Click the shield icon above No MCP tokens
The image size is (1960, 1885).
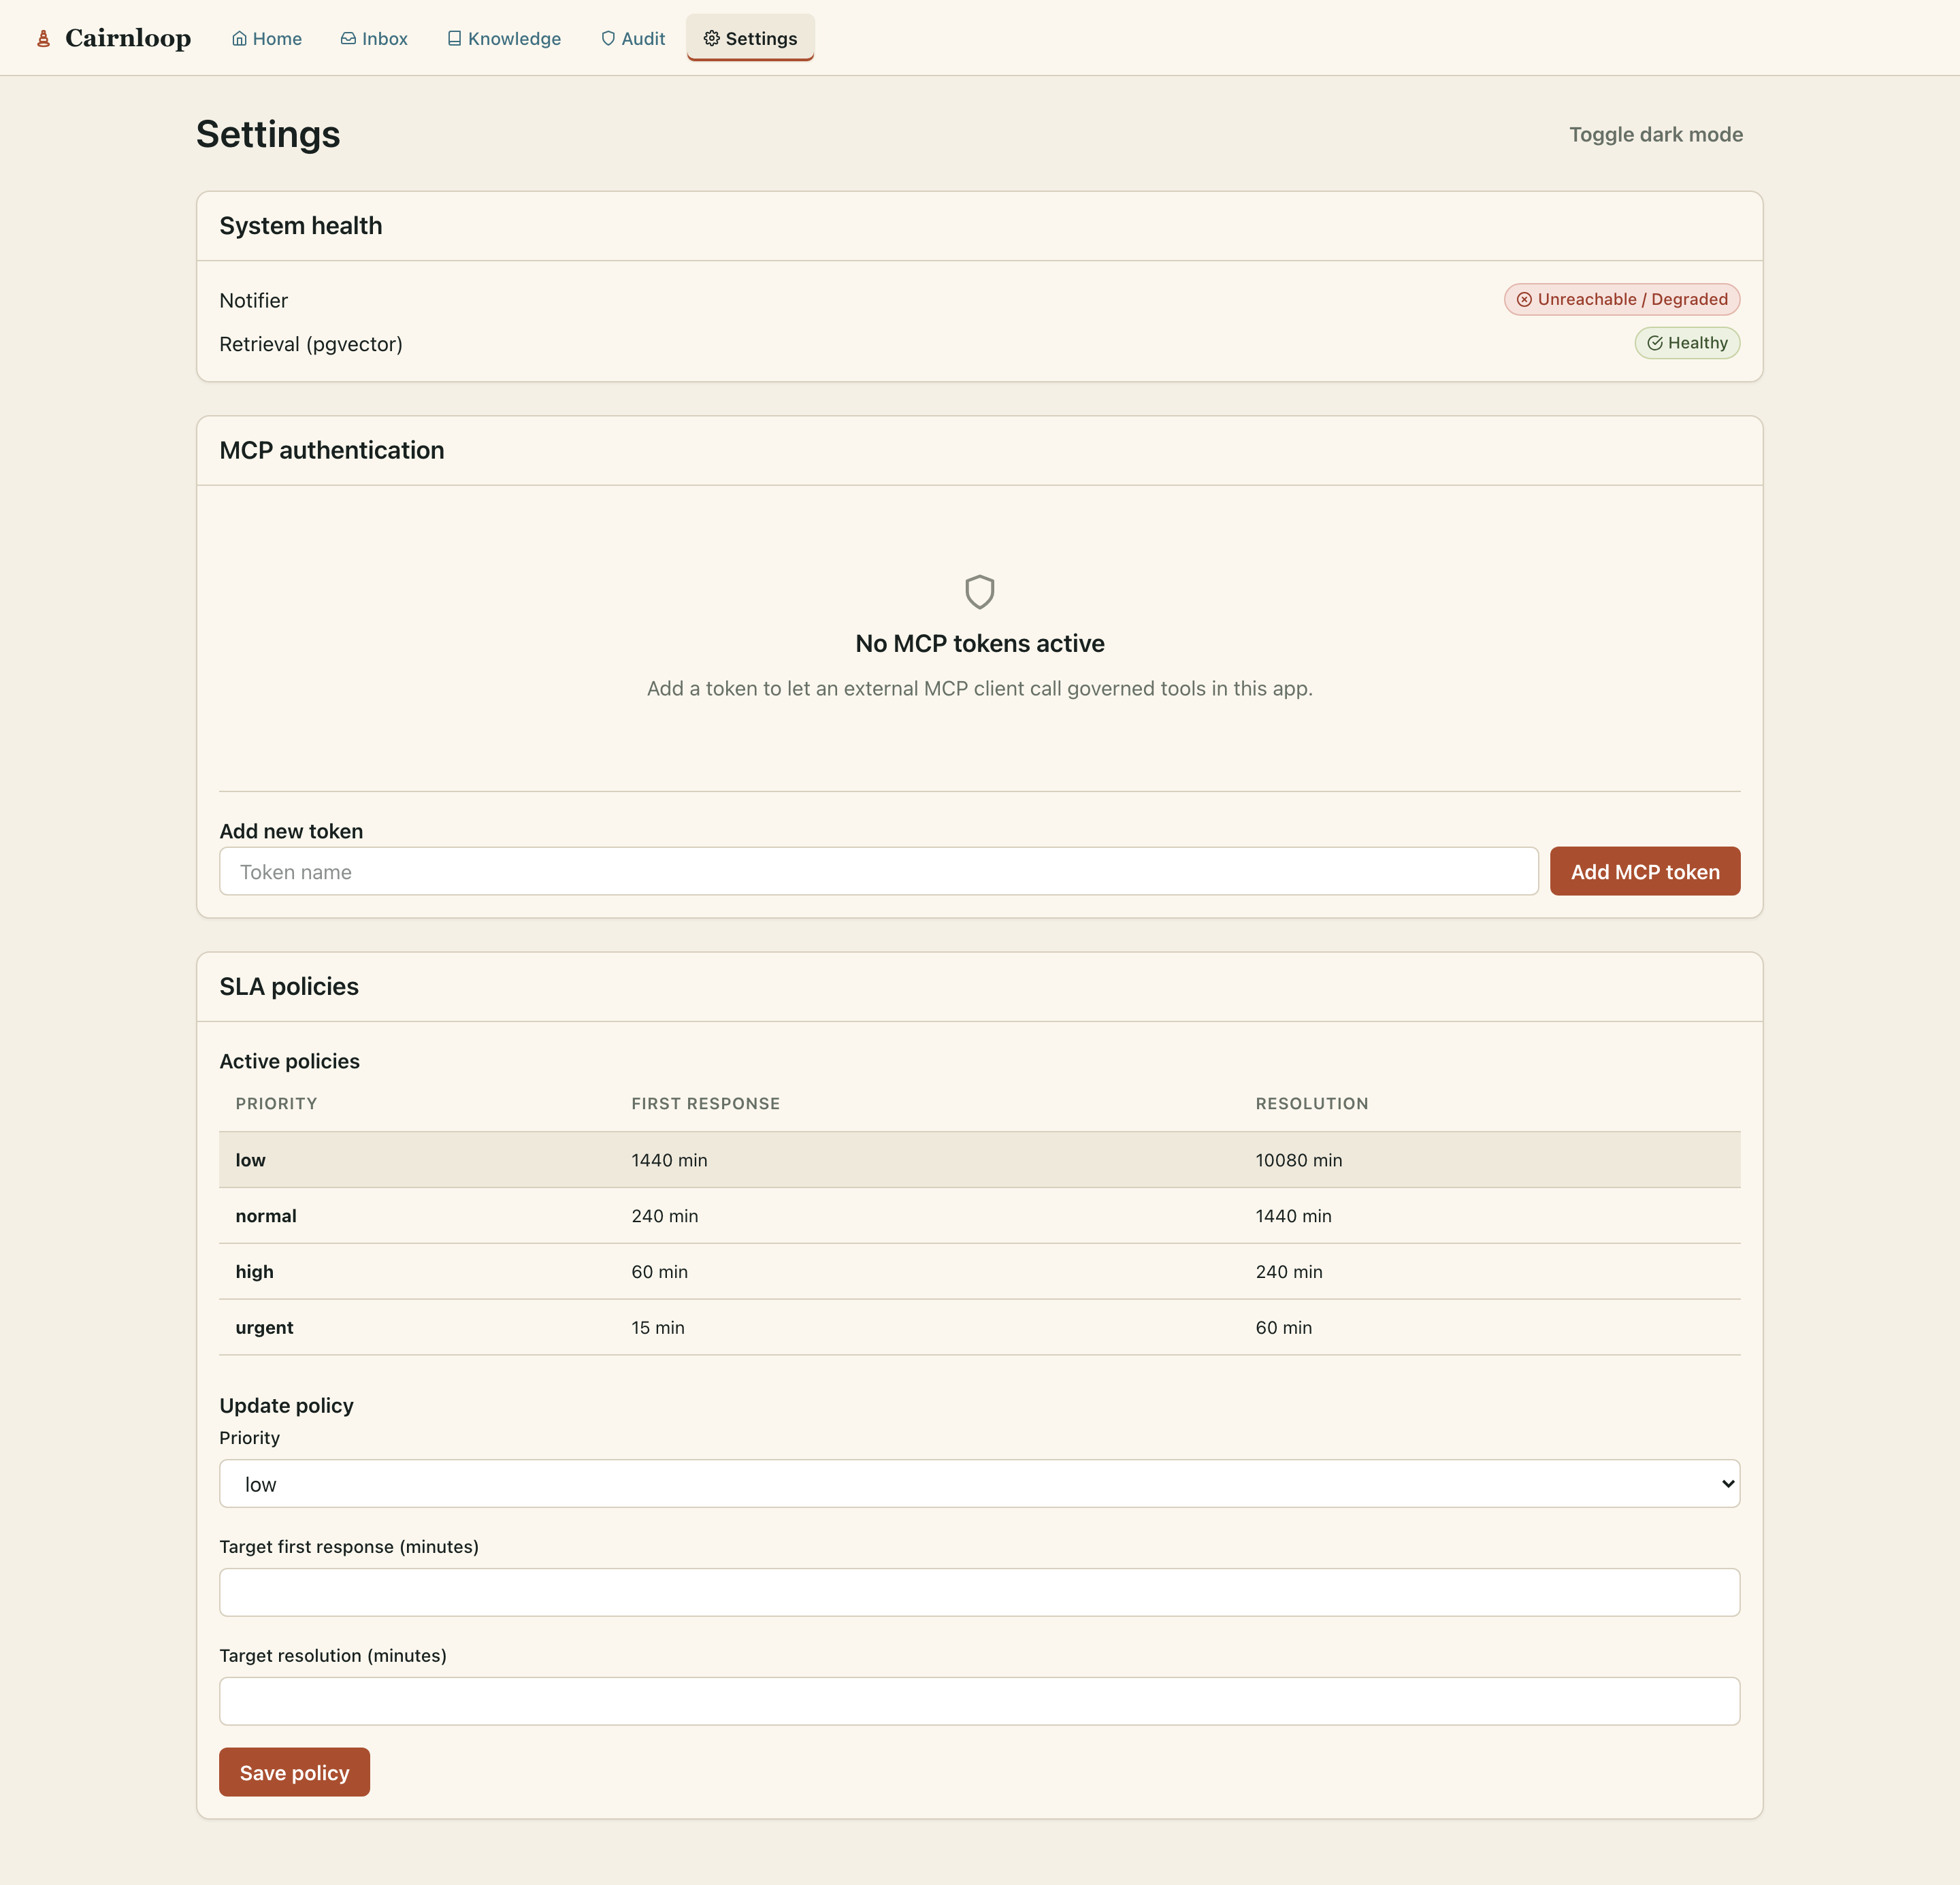click(979, 591)
